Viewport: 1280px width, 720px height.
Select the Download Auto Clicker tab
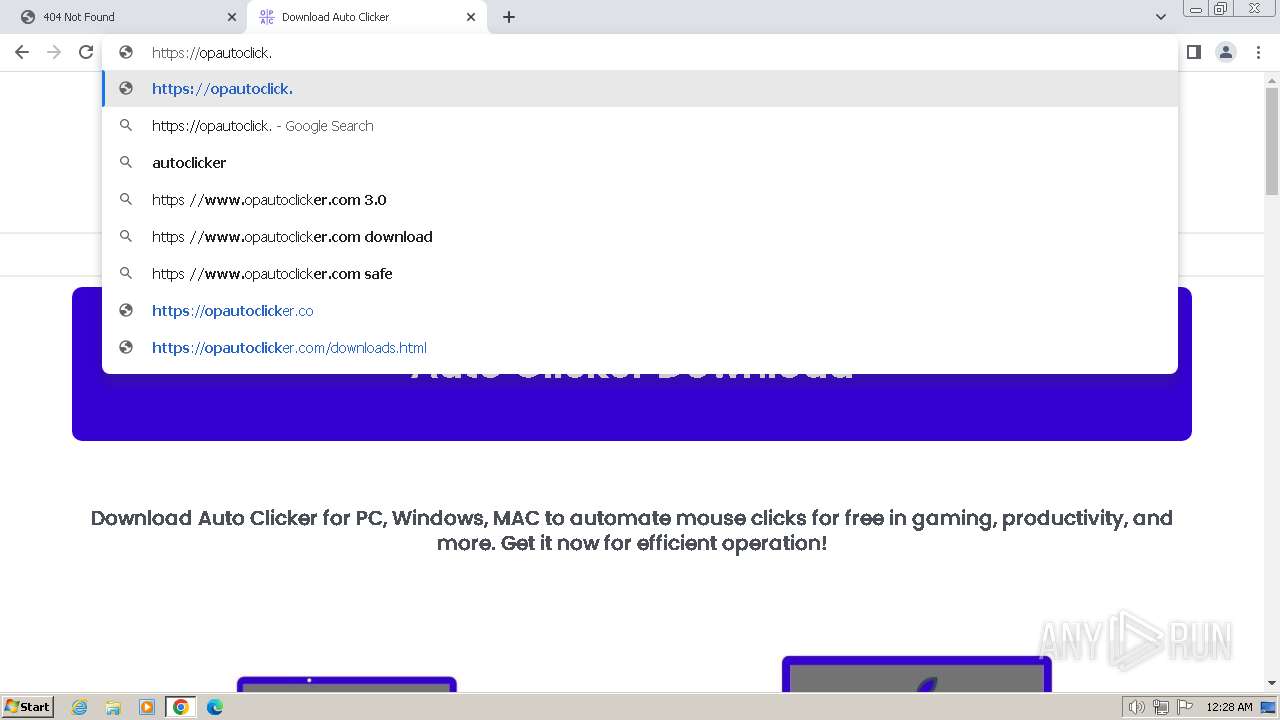click(x=365, y=17)
